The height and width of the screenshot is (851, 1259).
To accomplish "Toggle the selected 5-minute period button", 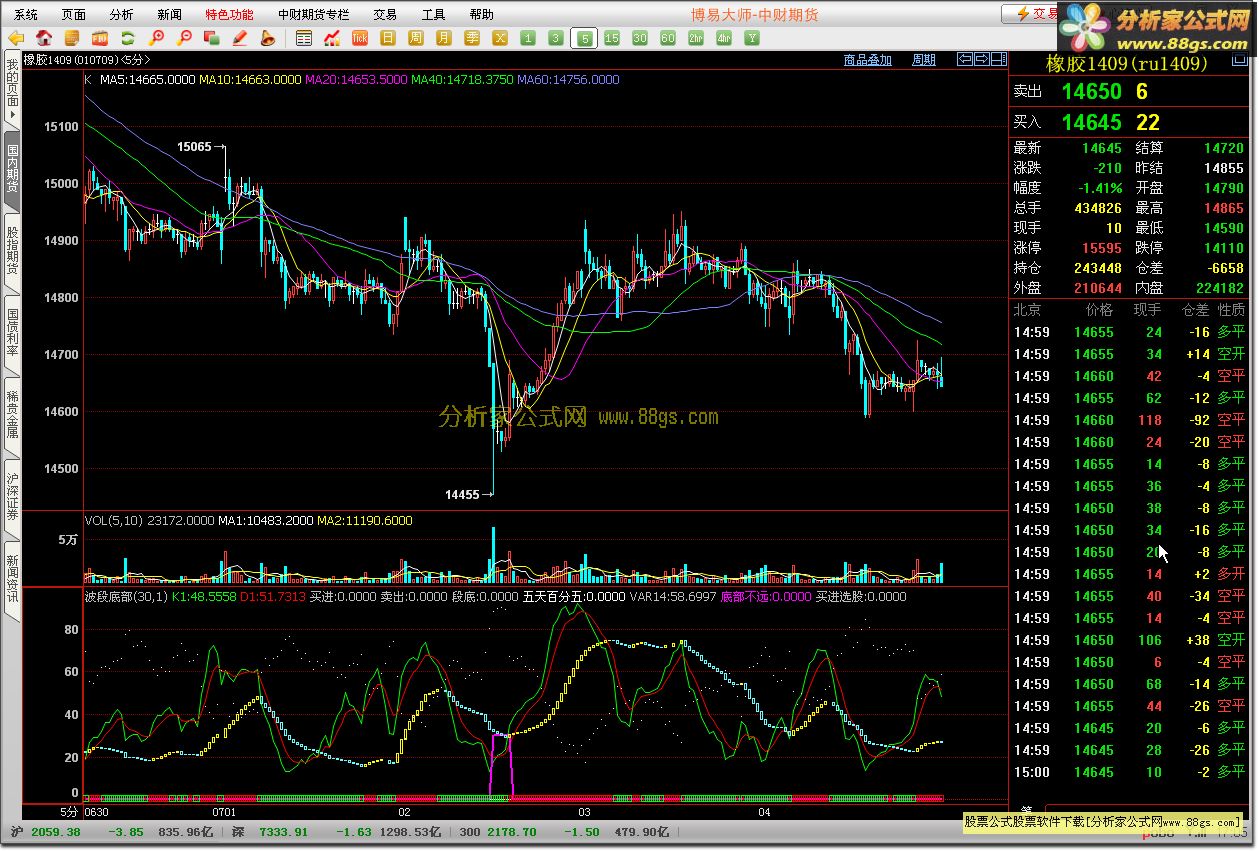I will click(584, 38).
